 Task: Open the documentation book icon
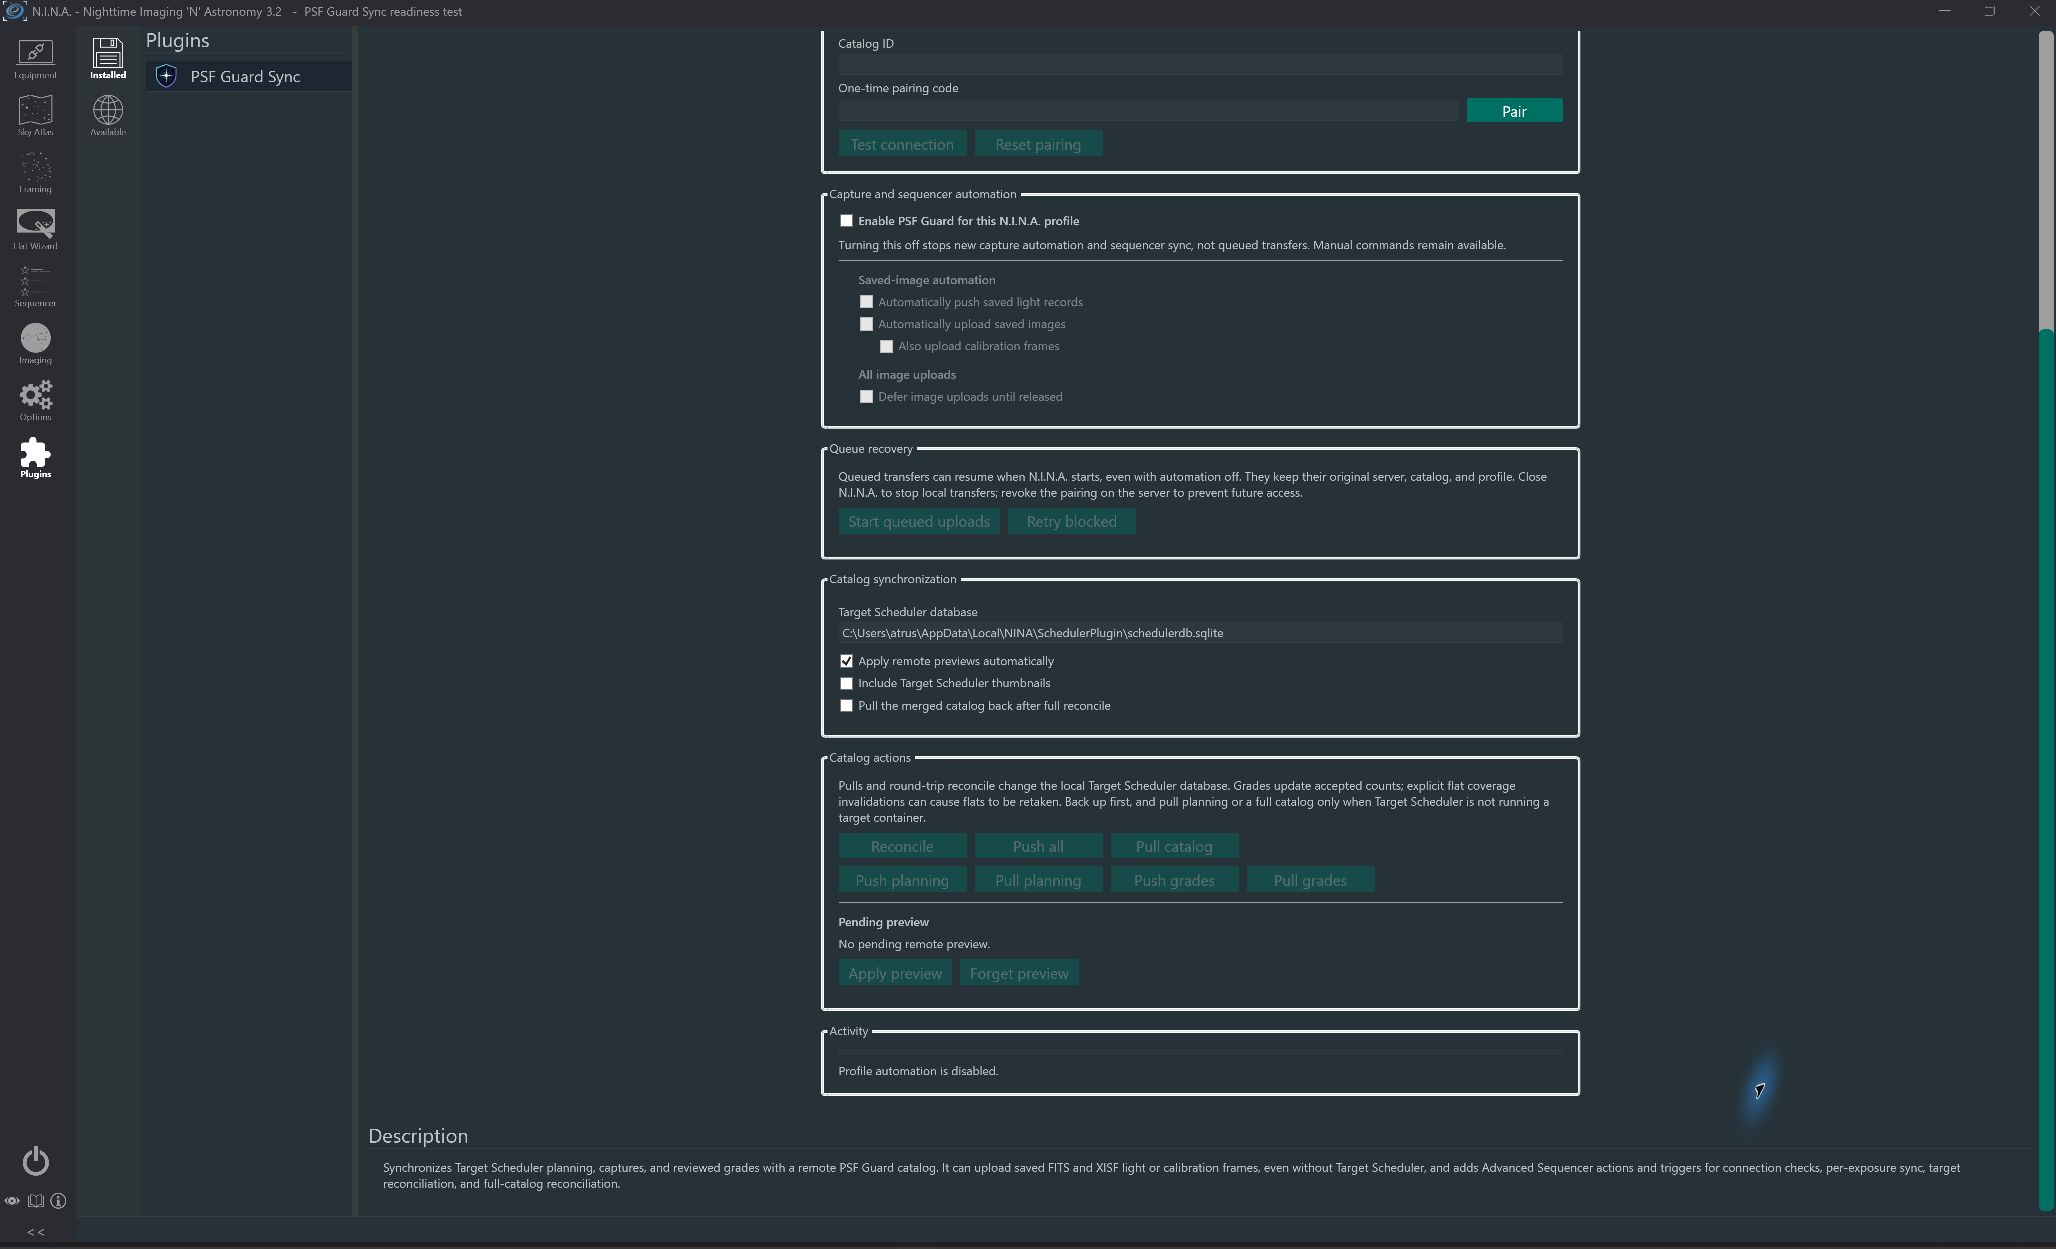pos(36,1201)
